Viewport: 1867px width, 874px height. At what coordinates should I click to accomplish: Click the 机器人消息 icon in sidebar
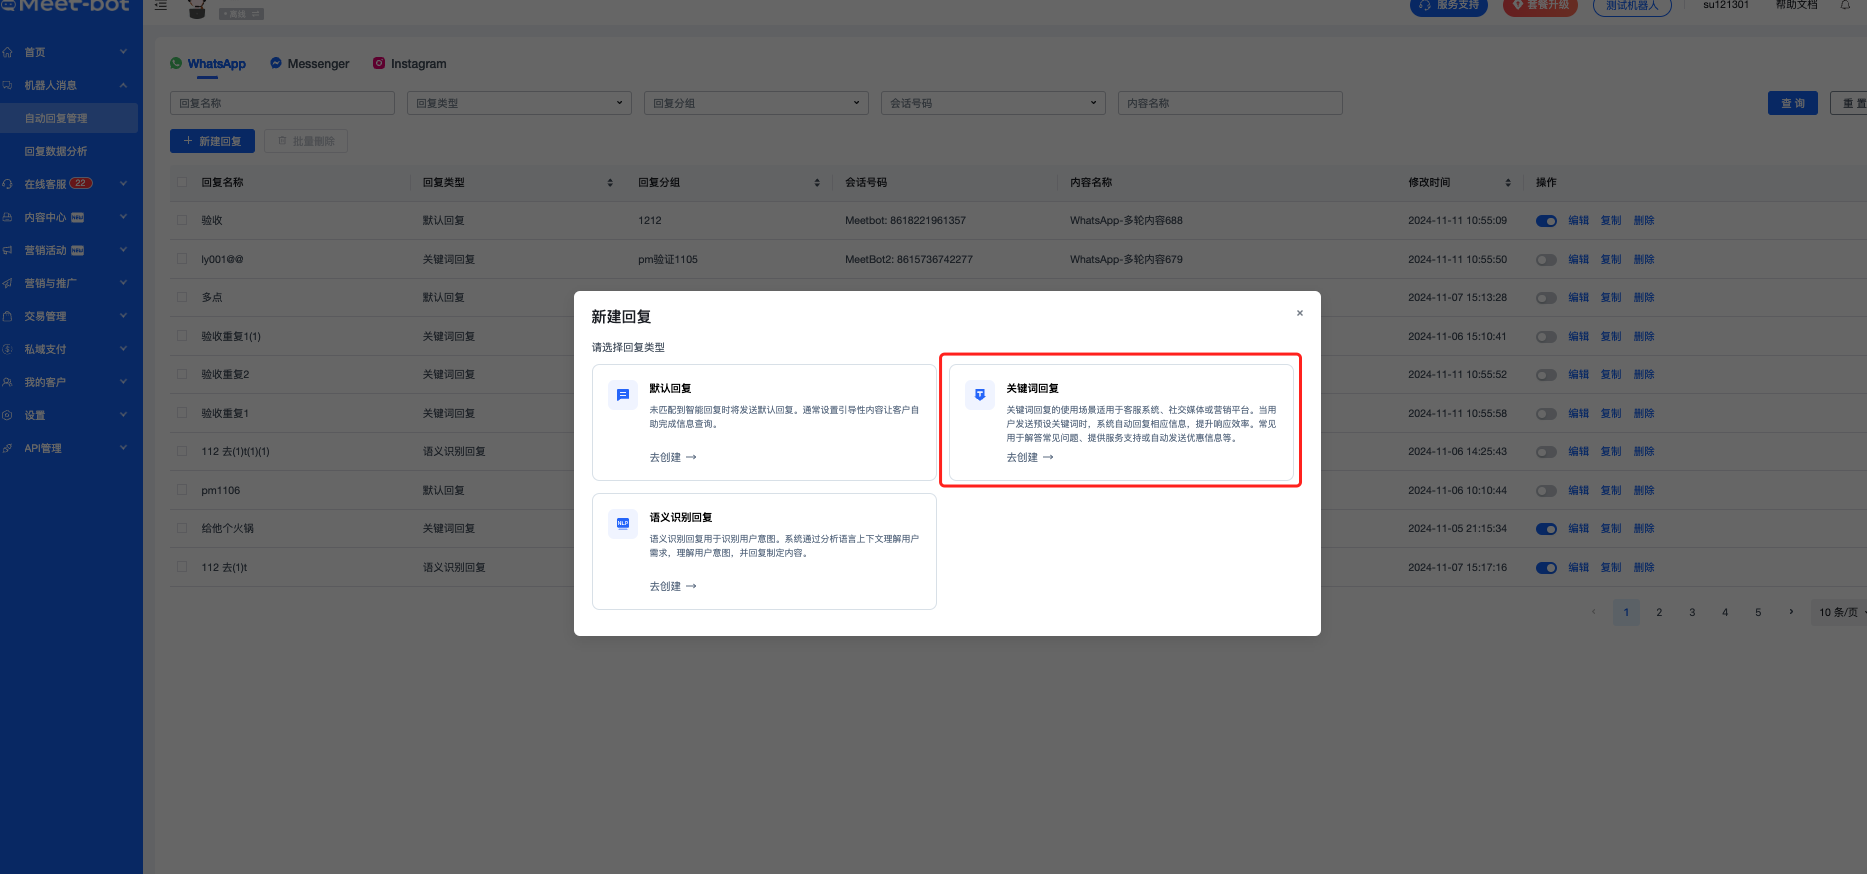[8, 85]
